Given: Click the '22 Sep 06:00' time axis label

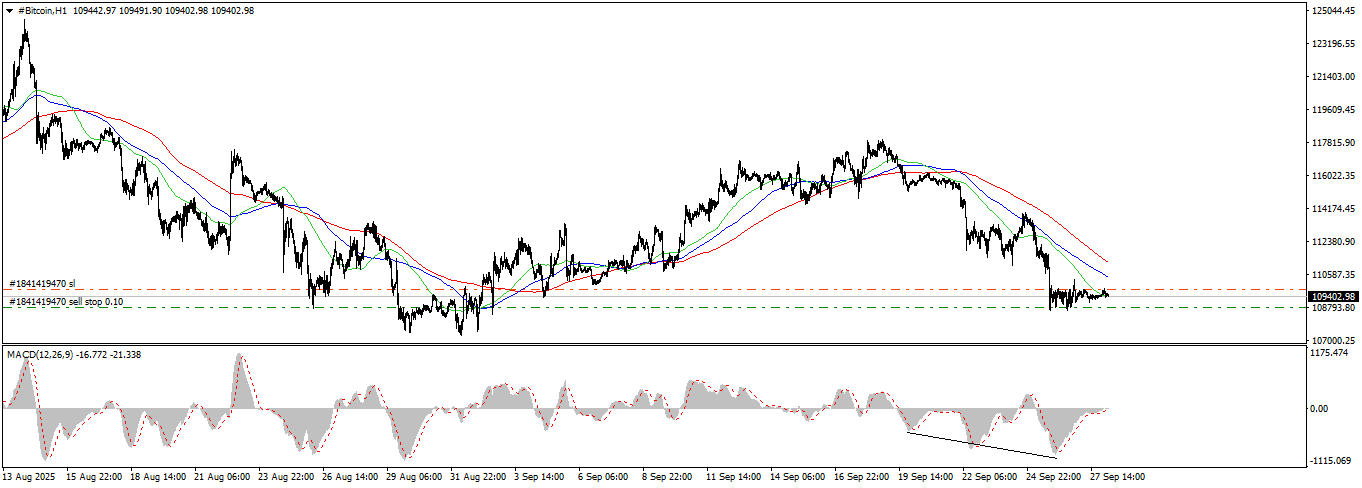Looking at the screenshot, I should [x=987, y=477].
